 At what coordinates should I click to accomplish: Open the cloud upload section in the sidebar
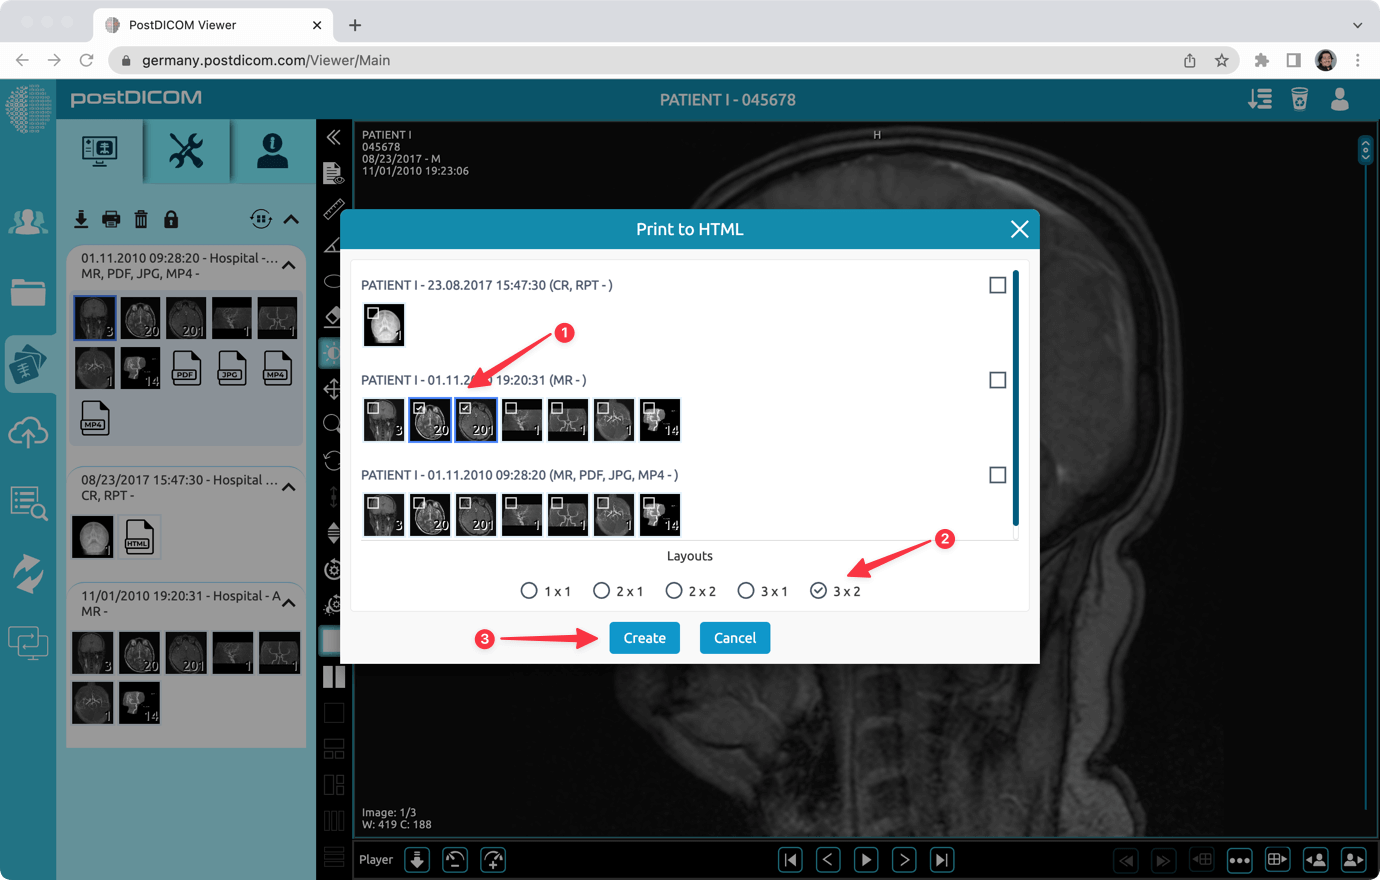pyautogui.click(x=28, y=432)
